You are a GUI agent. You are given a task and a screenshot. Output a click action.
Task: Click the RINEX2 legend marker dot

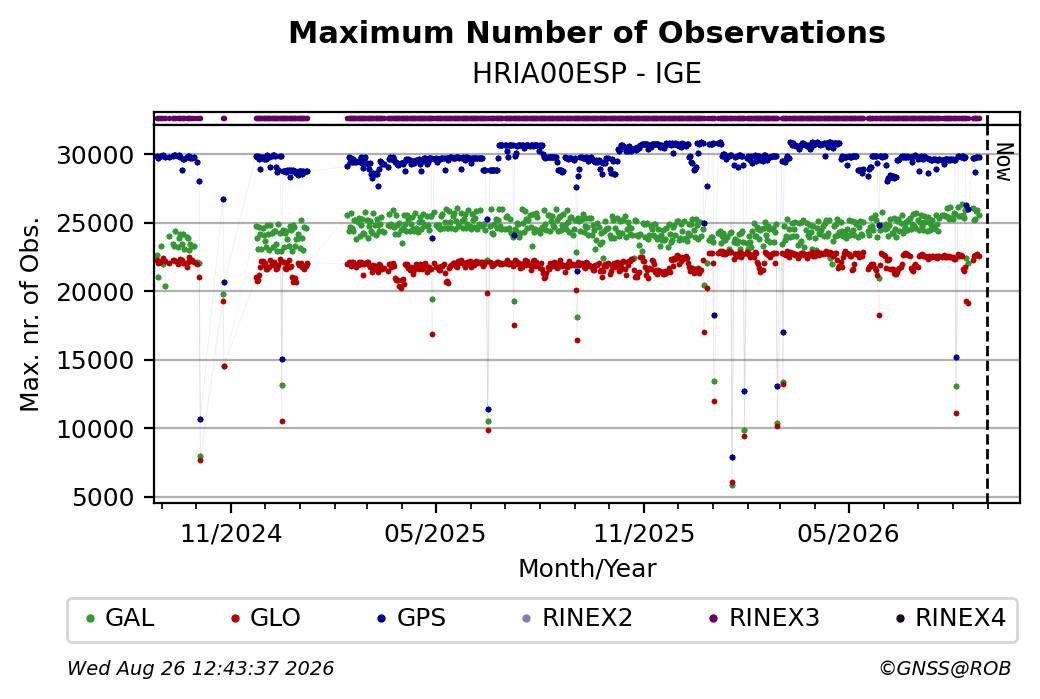[527, 619]
